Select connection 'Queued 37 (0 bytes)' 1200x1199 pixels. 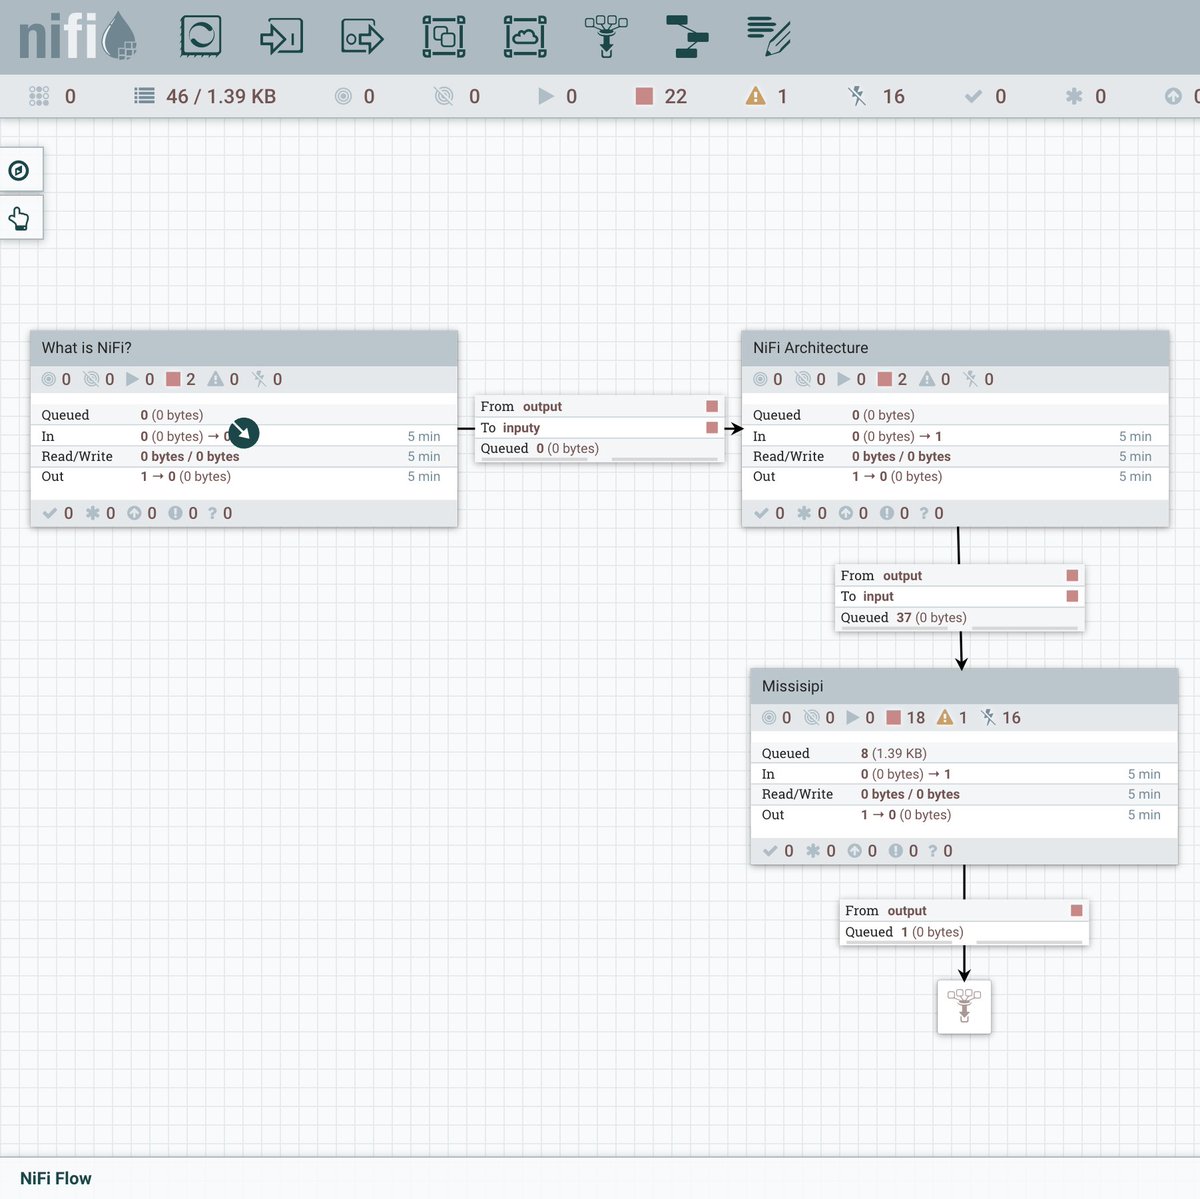[x=904, y=617]
